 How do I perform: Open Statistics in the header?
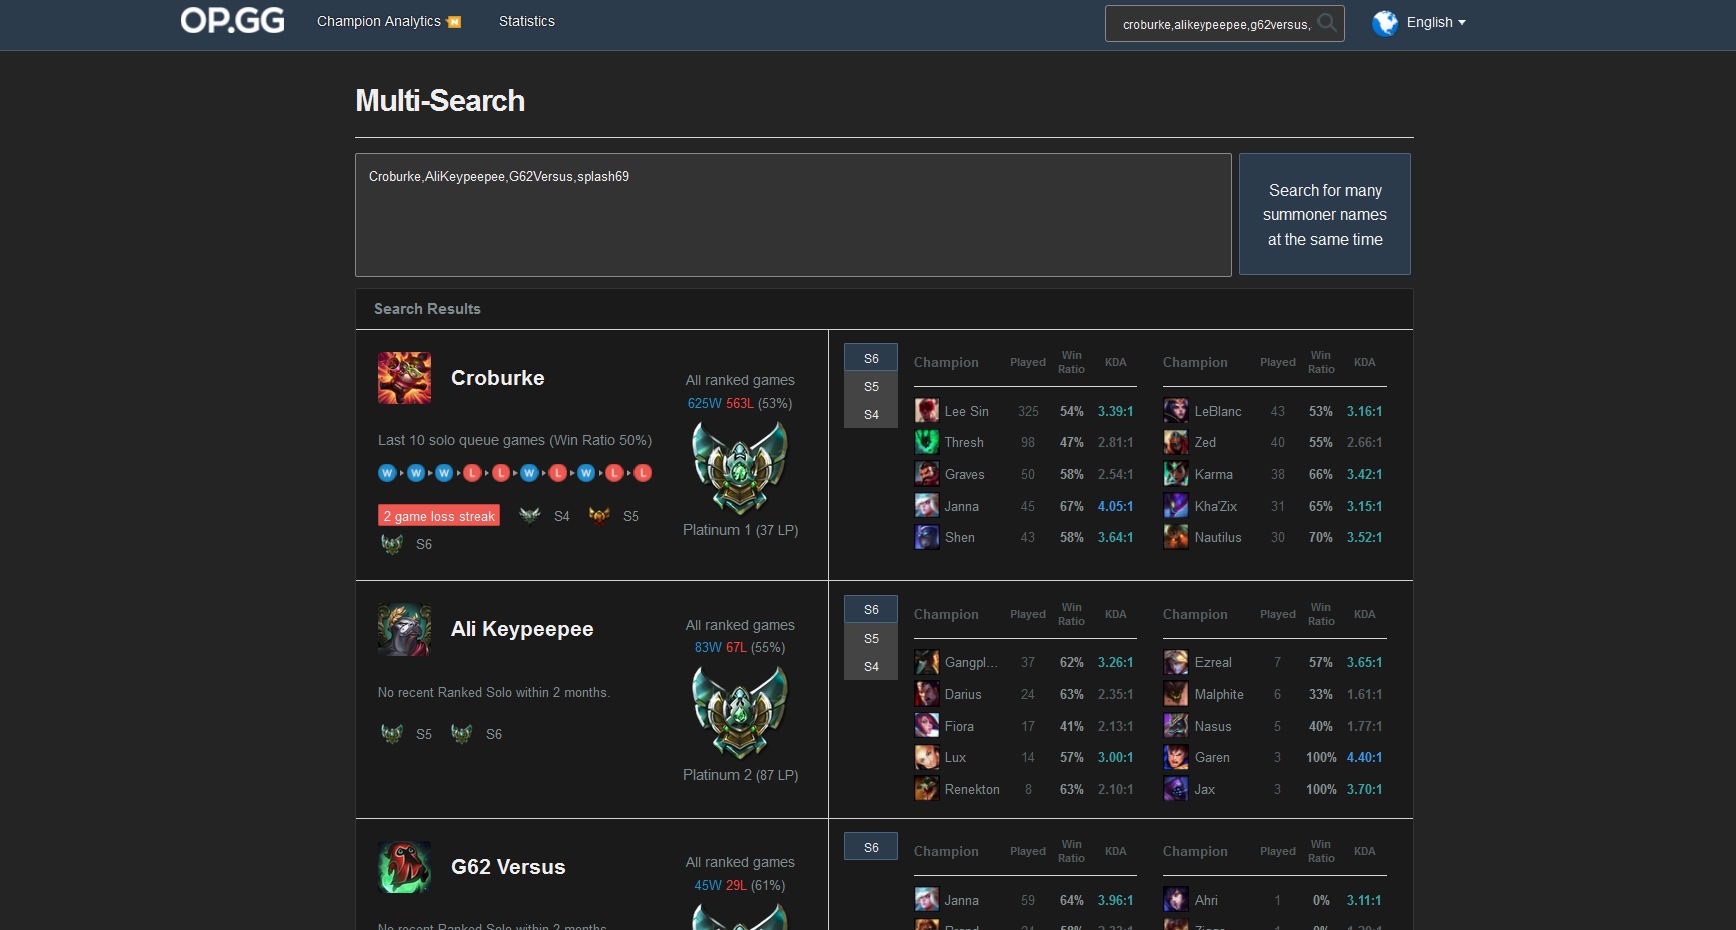(x=527, y=21)
